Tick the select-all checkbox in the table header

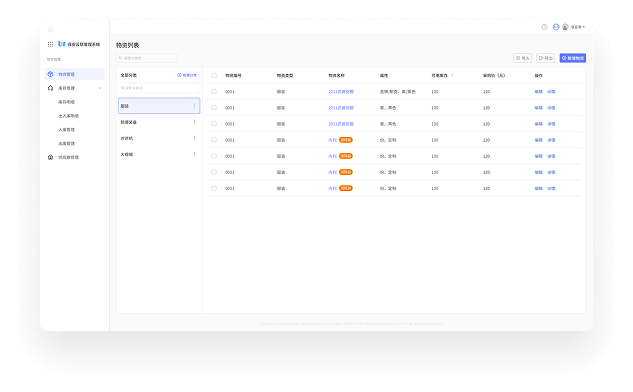click(214, 75)
